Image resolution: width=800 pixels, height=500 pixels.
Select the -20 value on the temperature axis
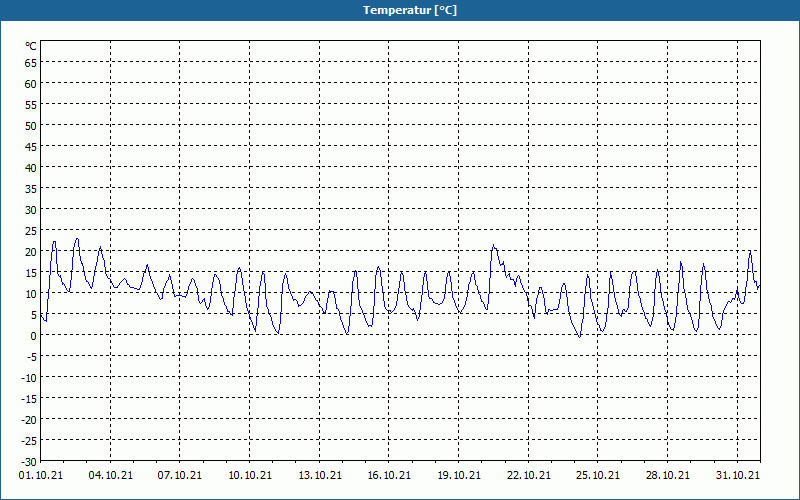pos(29,419)
